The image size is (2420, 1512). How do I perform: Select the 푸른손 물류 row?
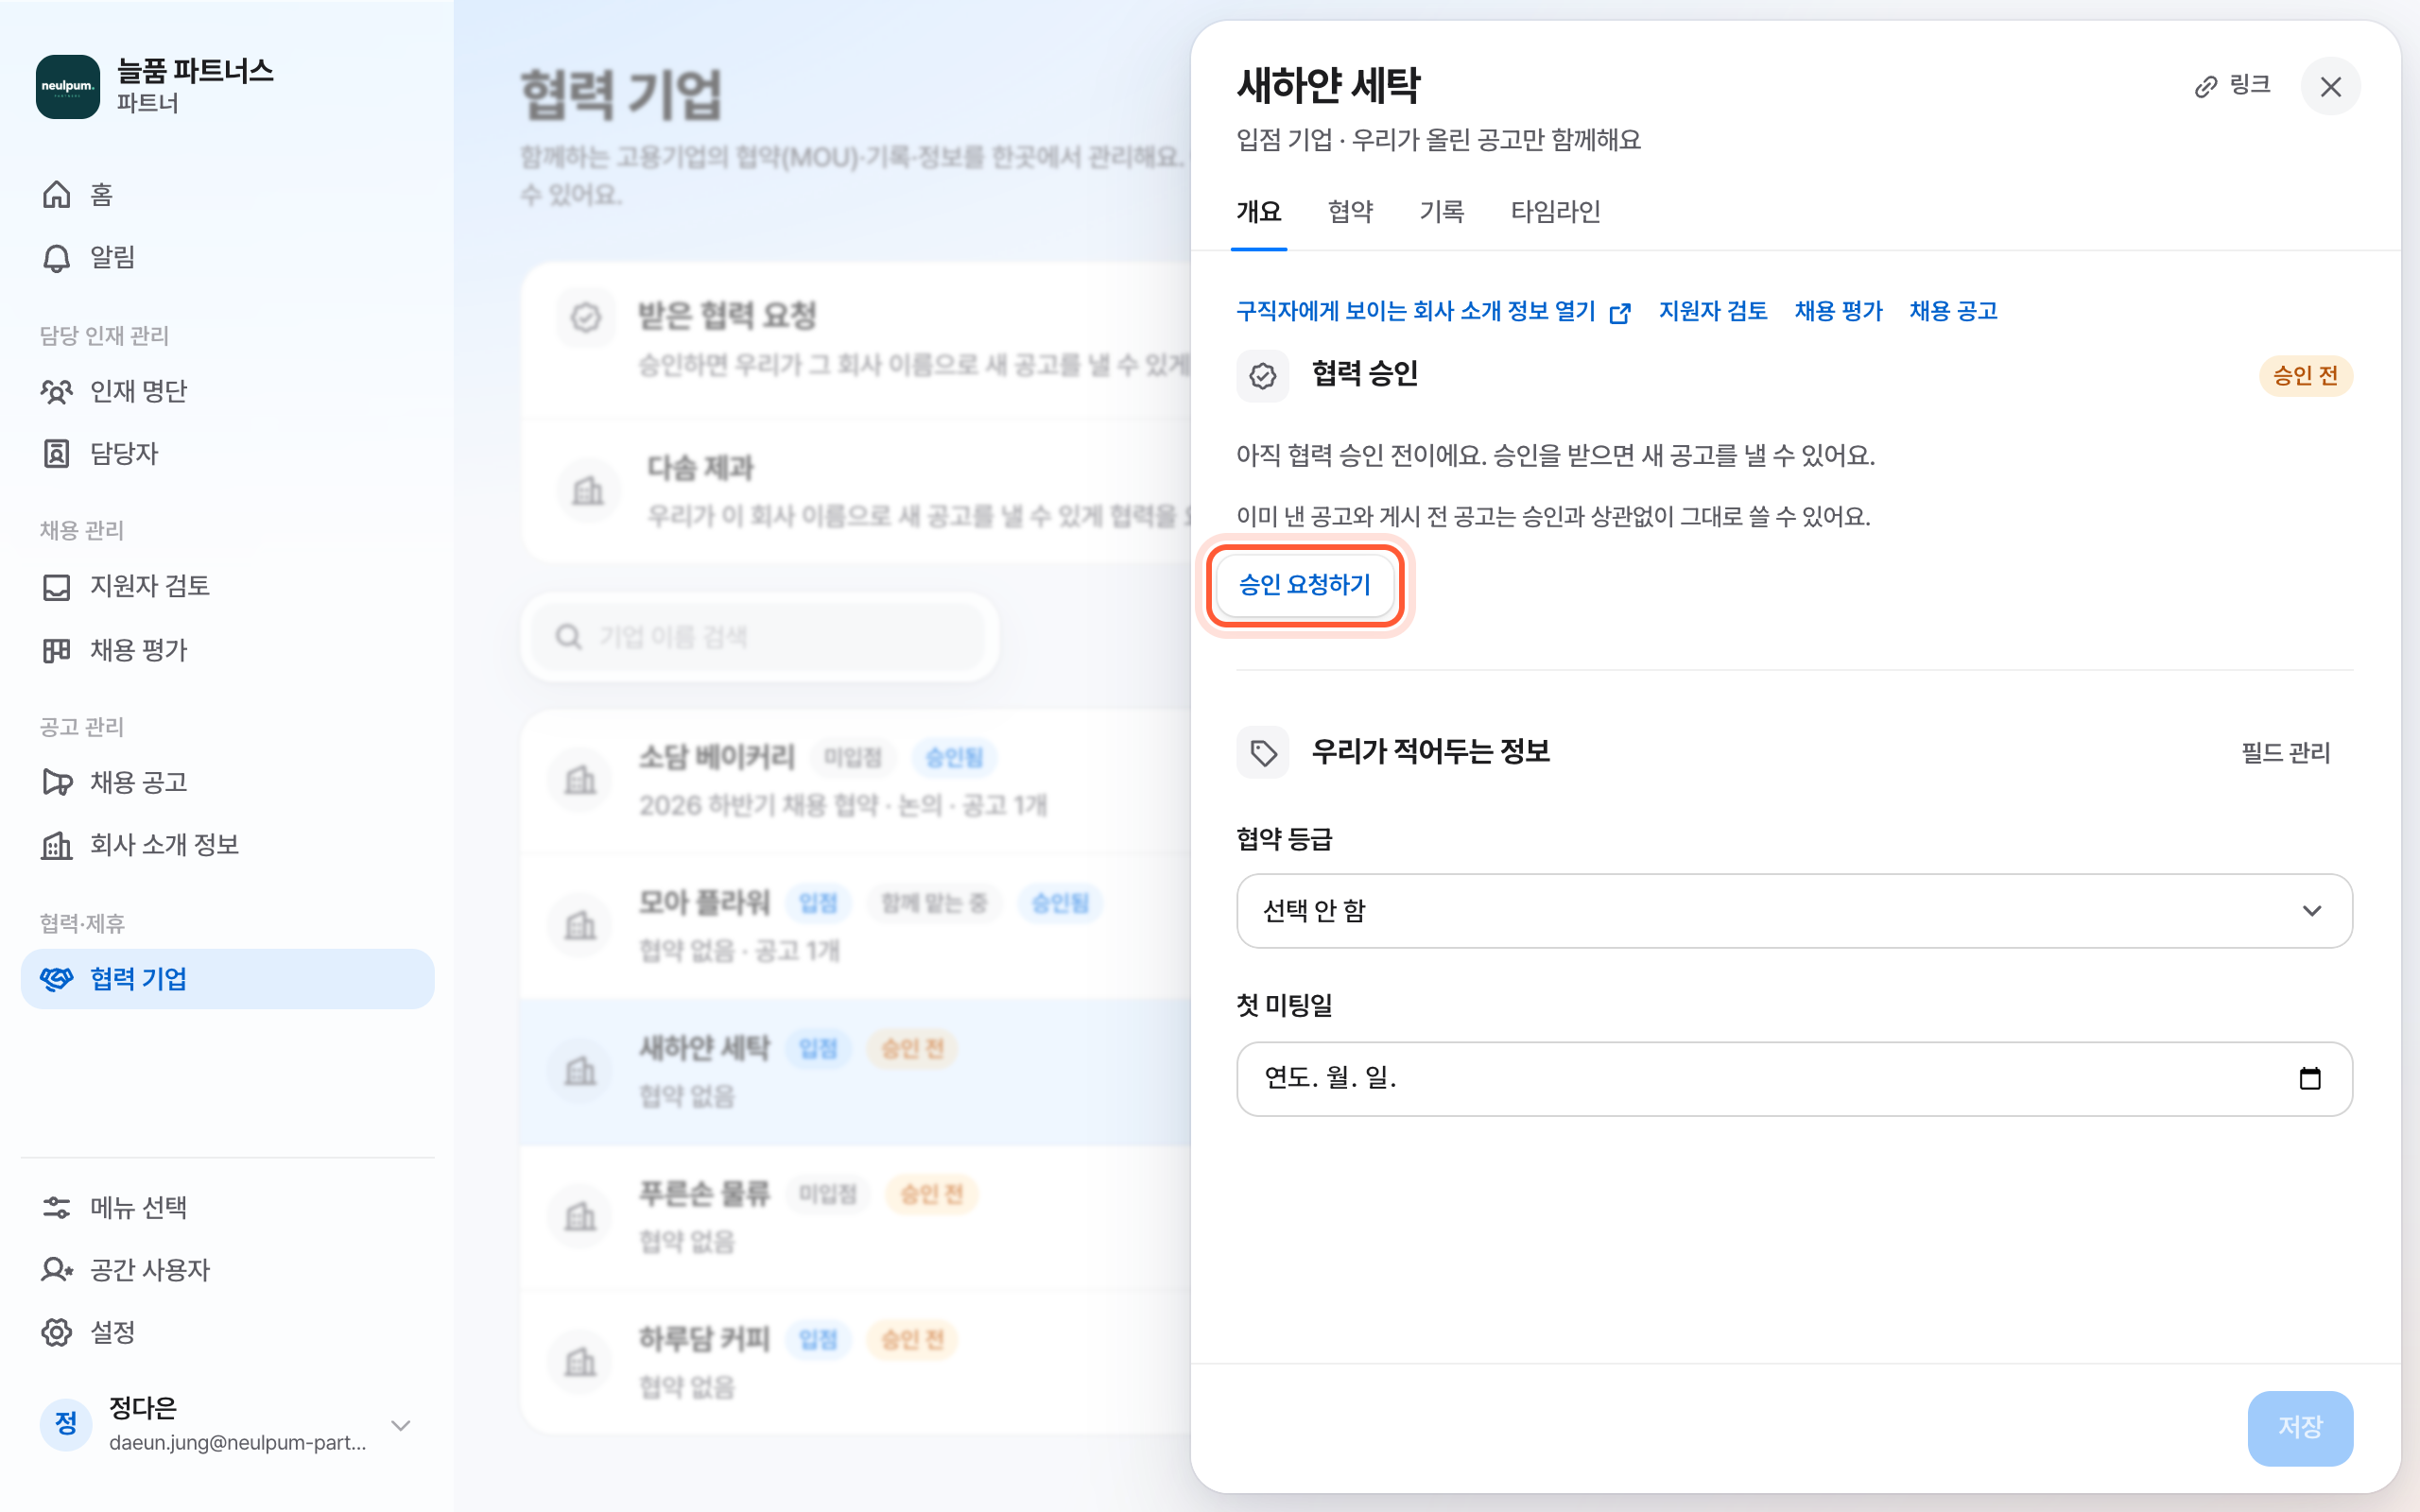pos(856,1217)
